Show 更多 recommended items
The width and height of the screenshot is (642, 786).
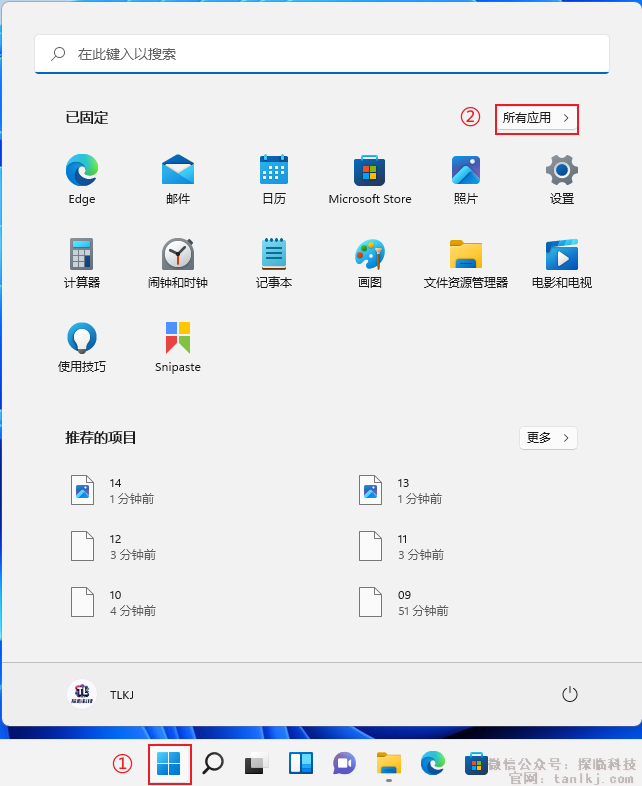click(548, 438)
